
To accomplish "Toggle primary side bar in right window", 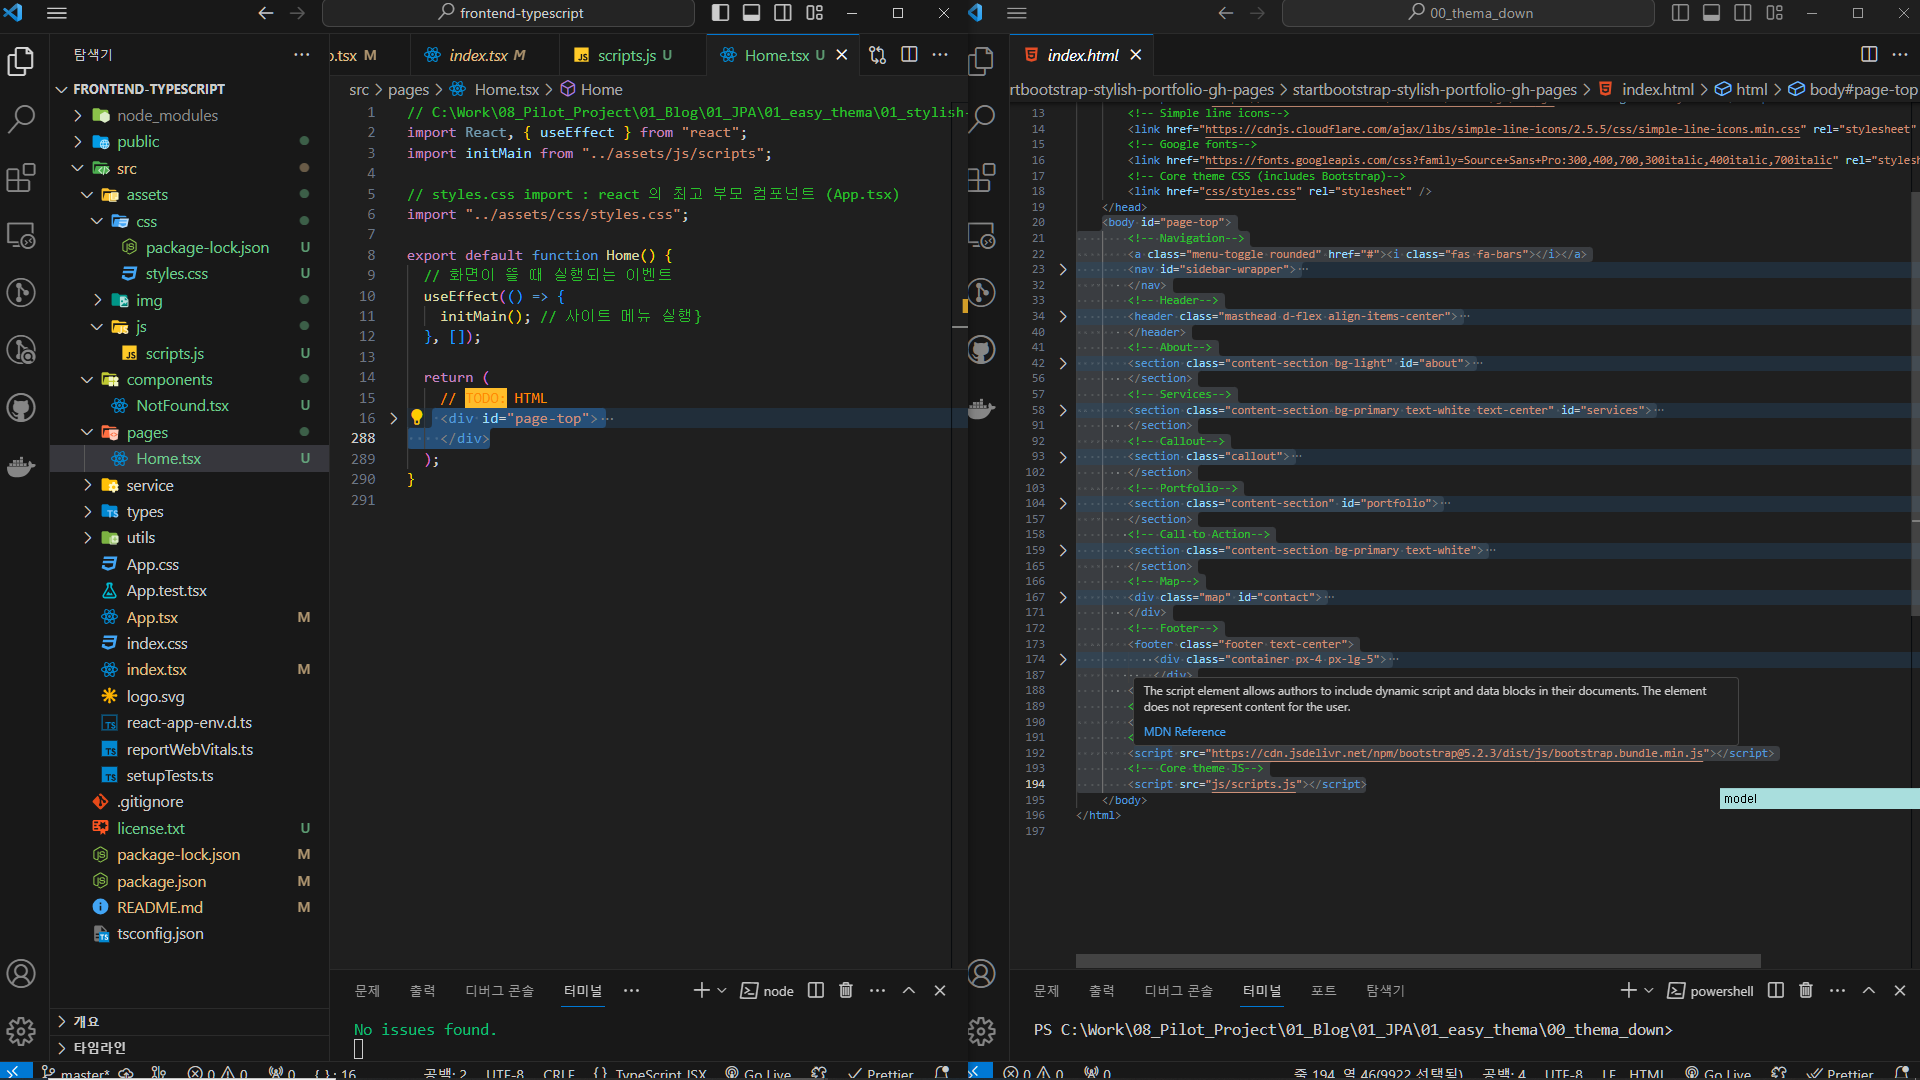I will click(1680, 13).
